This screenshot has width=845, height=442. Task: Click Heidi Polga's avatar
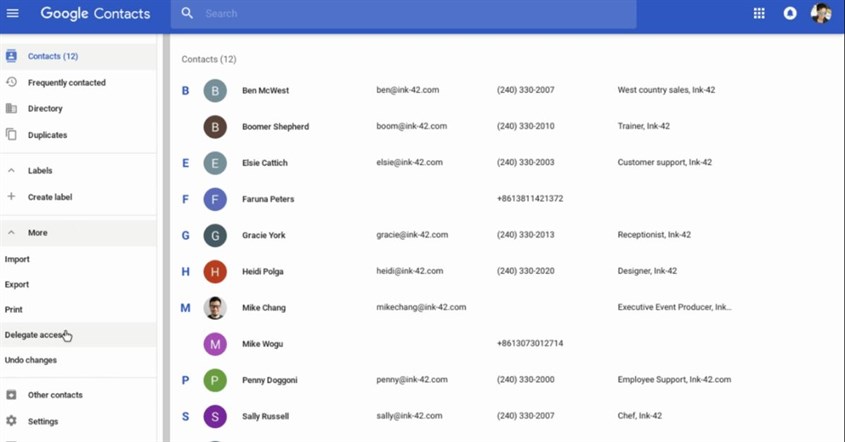coord(215,272)
